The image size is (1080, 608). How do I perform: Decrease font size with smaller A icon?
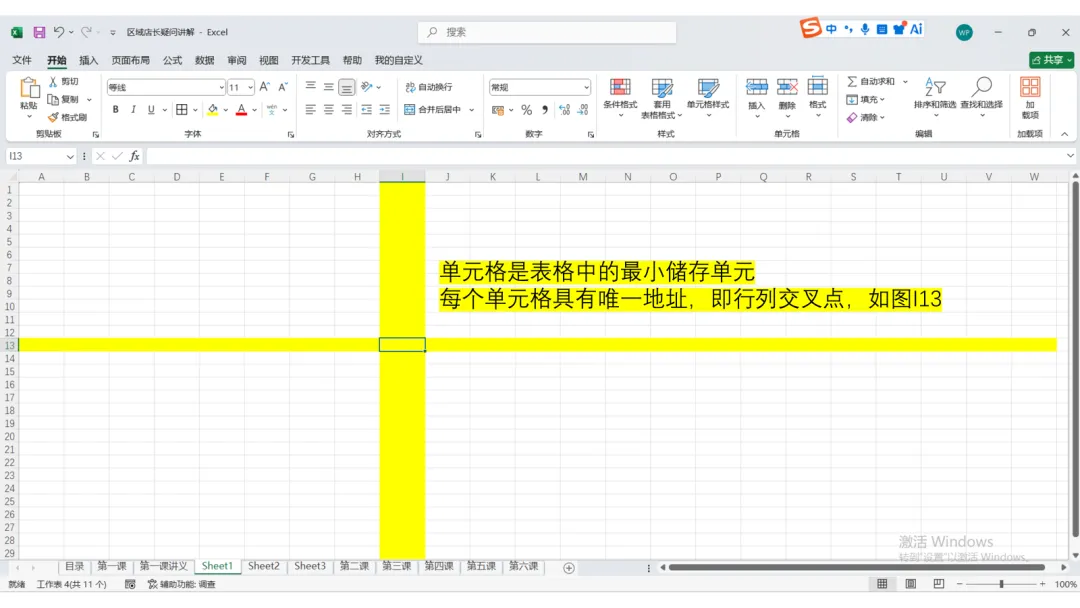click(282, 87)
